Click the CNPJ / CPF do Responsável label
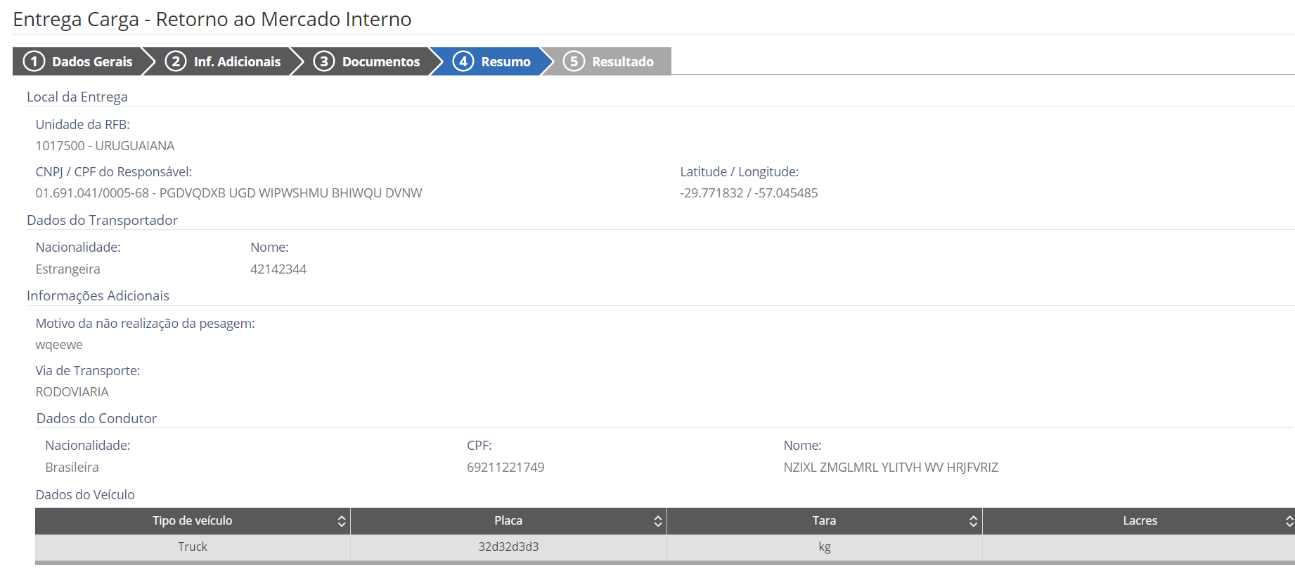 (x=114, y=172)
